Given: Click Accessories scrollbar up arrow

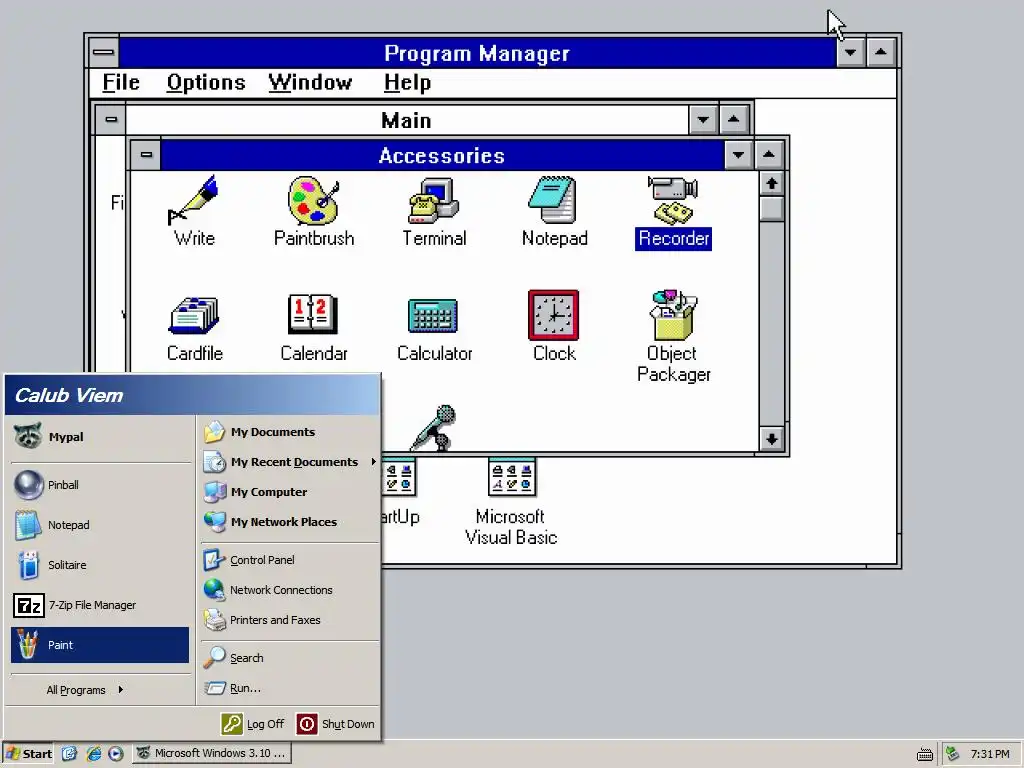Looking at the screenshot, I should point(771,184).
